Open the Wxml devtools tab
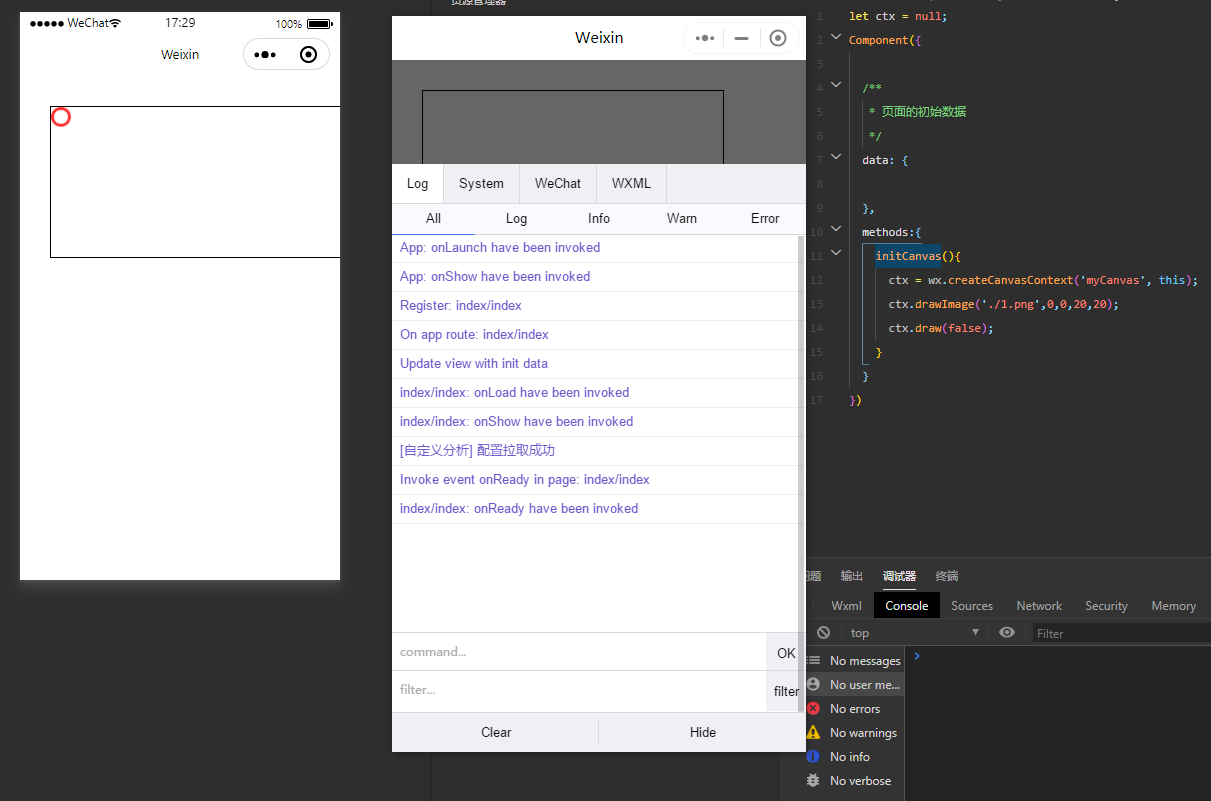 click(x=846, y=605)
